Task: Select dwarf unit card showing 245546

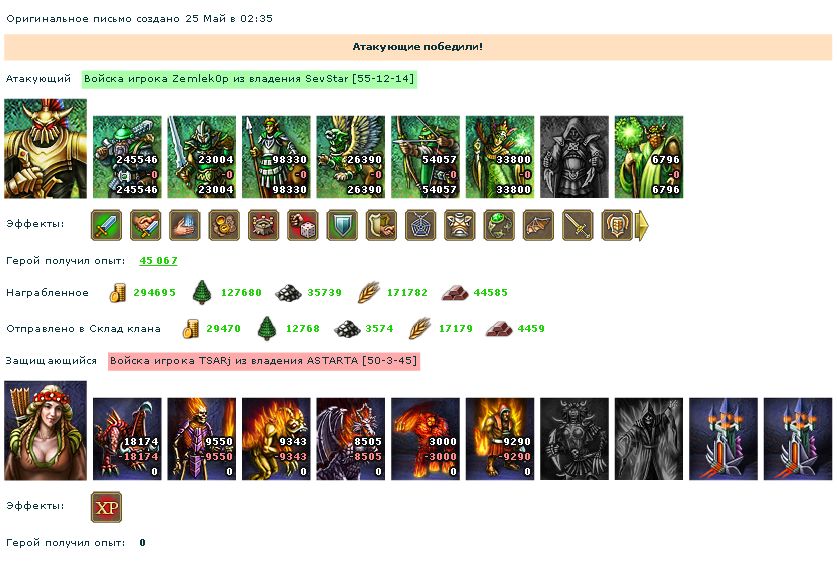Action: click(127, 157)
